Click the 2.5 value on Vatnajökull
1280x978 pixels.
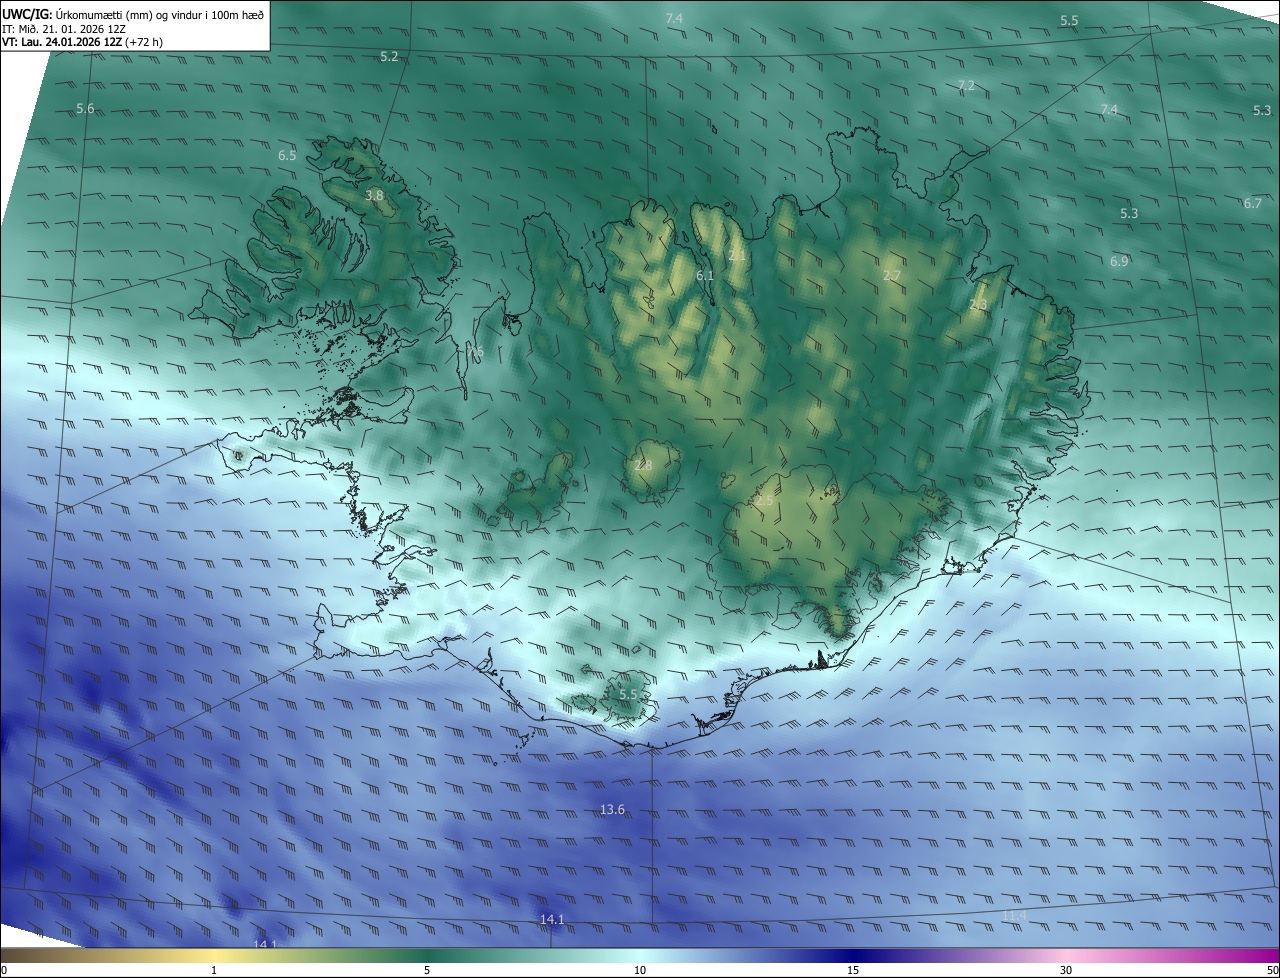coord(764,501)
